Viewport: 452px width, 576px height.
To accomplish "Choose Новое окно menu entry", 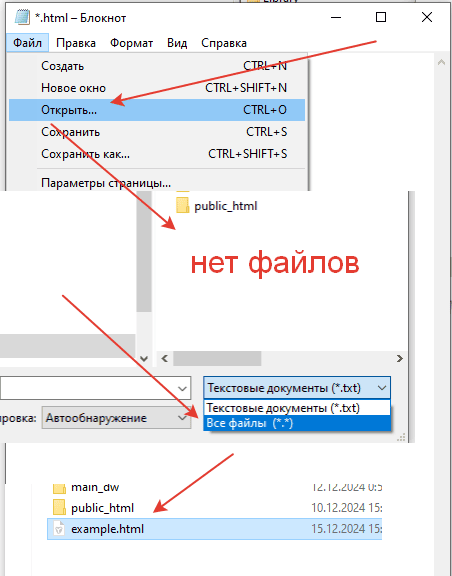I will (x=157, y=88).
